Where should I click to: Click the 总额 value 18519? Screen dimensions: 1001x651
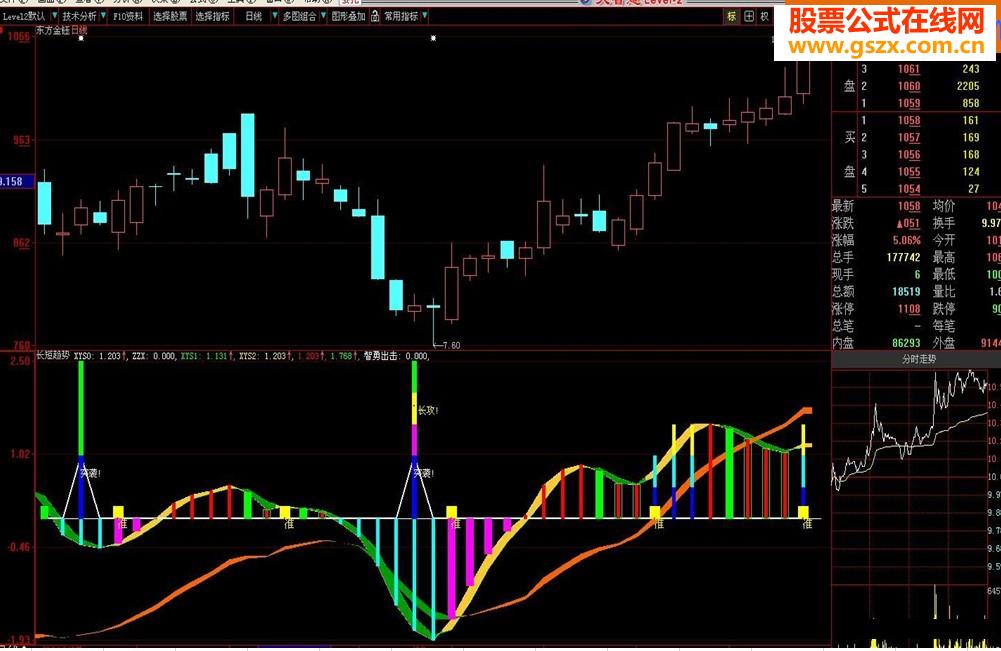click(x=906, y=292)
